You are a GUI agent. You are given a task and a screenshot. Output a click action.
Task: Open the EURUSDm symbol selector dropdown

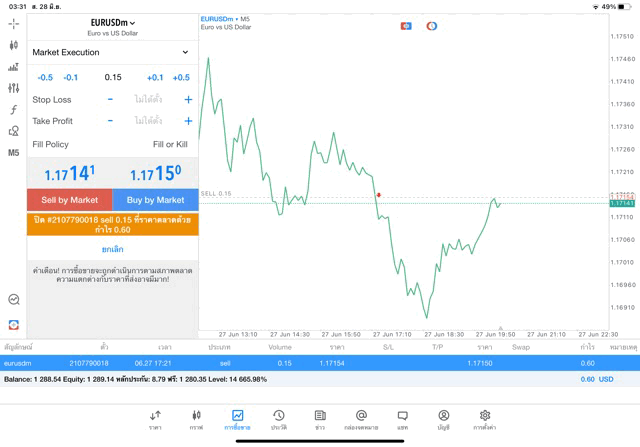[x=112, y=22]
